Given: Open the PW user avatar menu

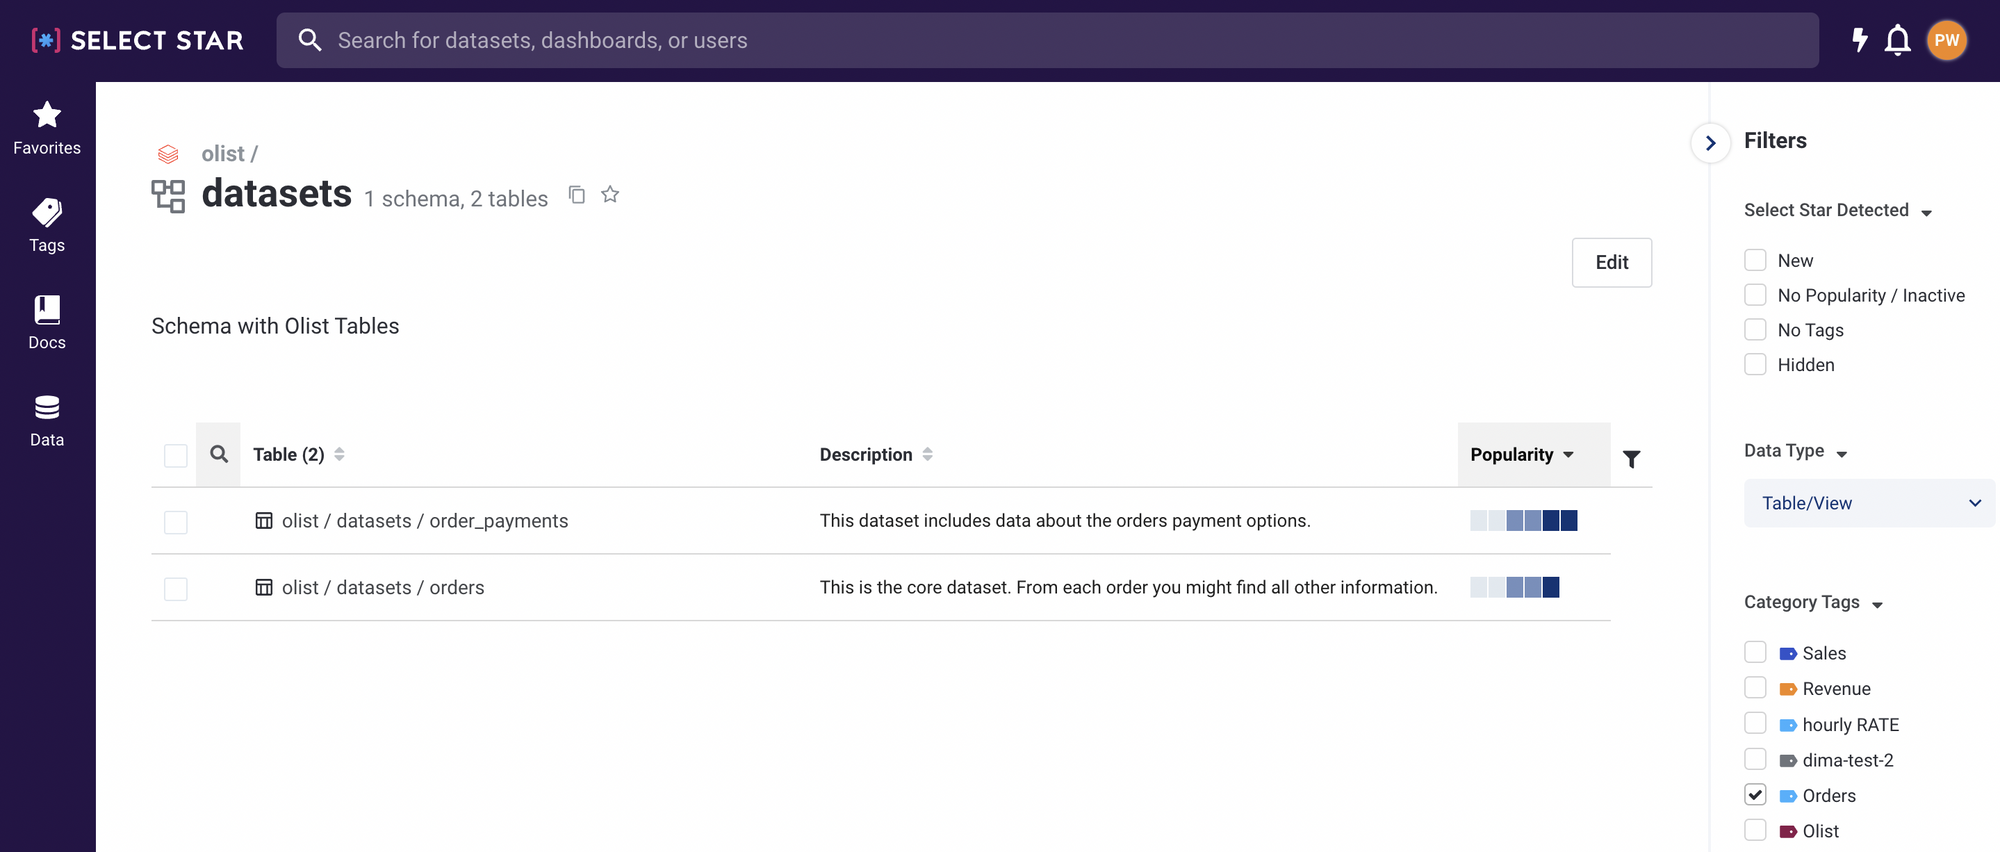Looking at the screenshot, I should [1947, 40].
